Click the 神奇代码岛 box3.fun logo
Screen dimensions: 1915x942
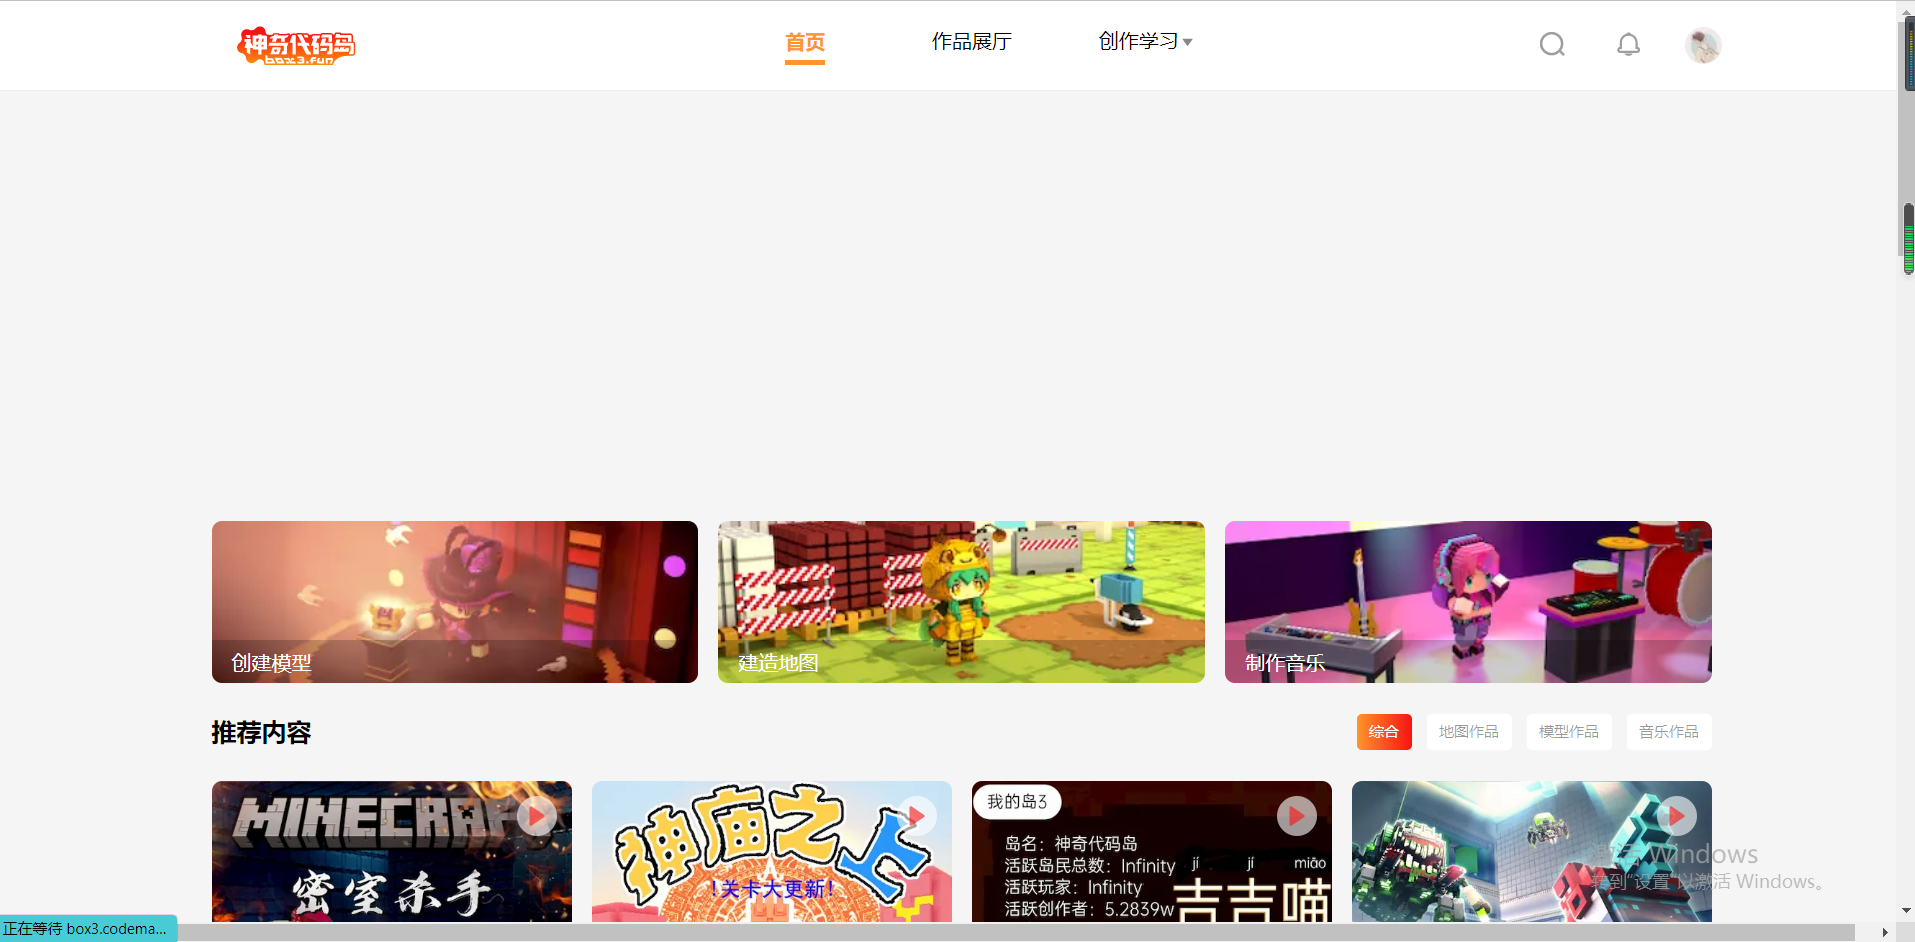point(296,46)
